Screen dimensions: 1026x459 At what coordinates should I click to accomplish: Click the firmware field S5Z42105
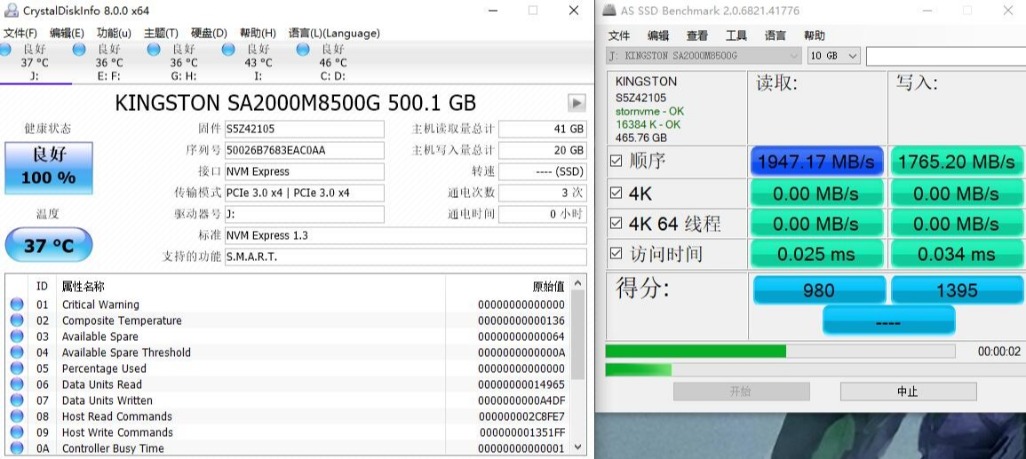pos(304,129)
